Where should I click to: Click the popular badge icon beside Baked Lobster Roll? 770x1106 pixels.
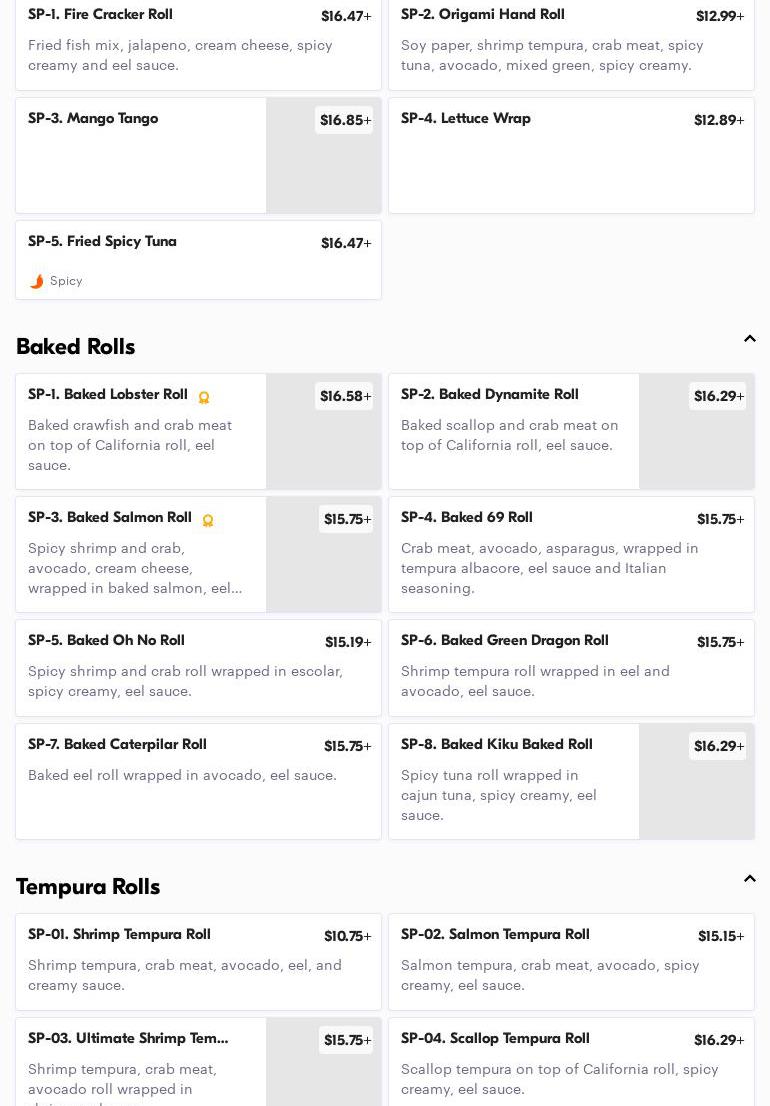[204, 397]
